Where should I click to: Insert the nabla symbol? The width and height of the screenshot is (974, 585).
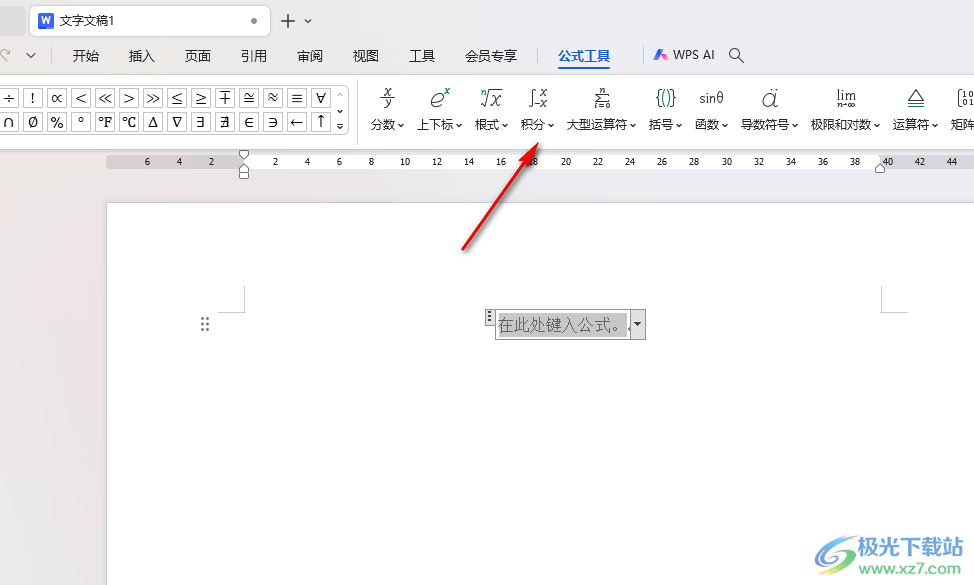(x=177, y=122)
